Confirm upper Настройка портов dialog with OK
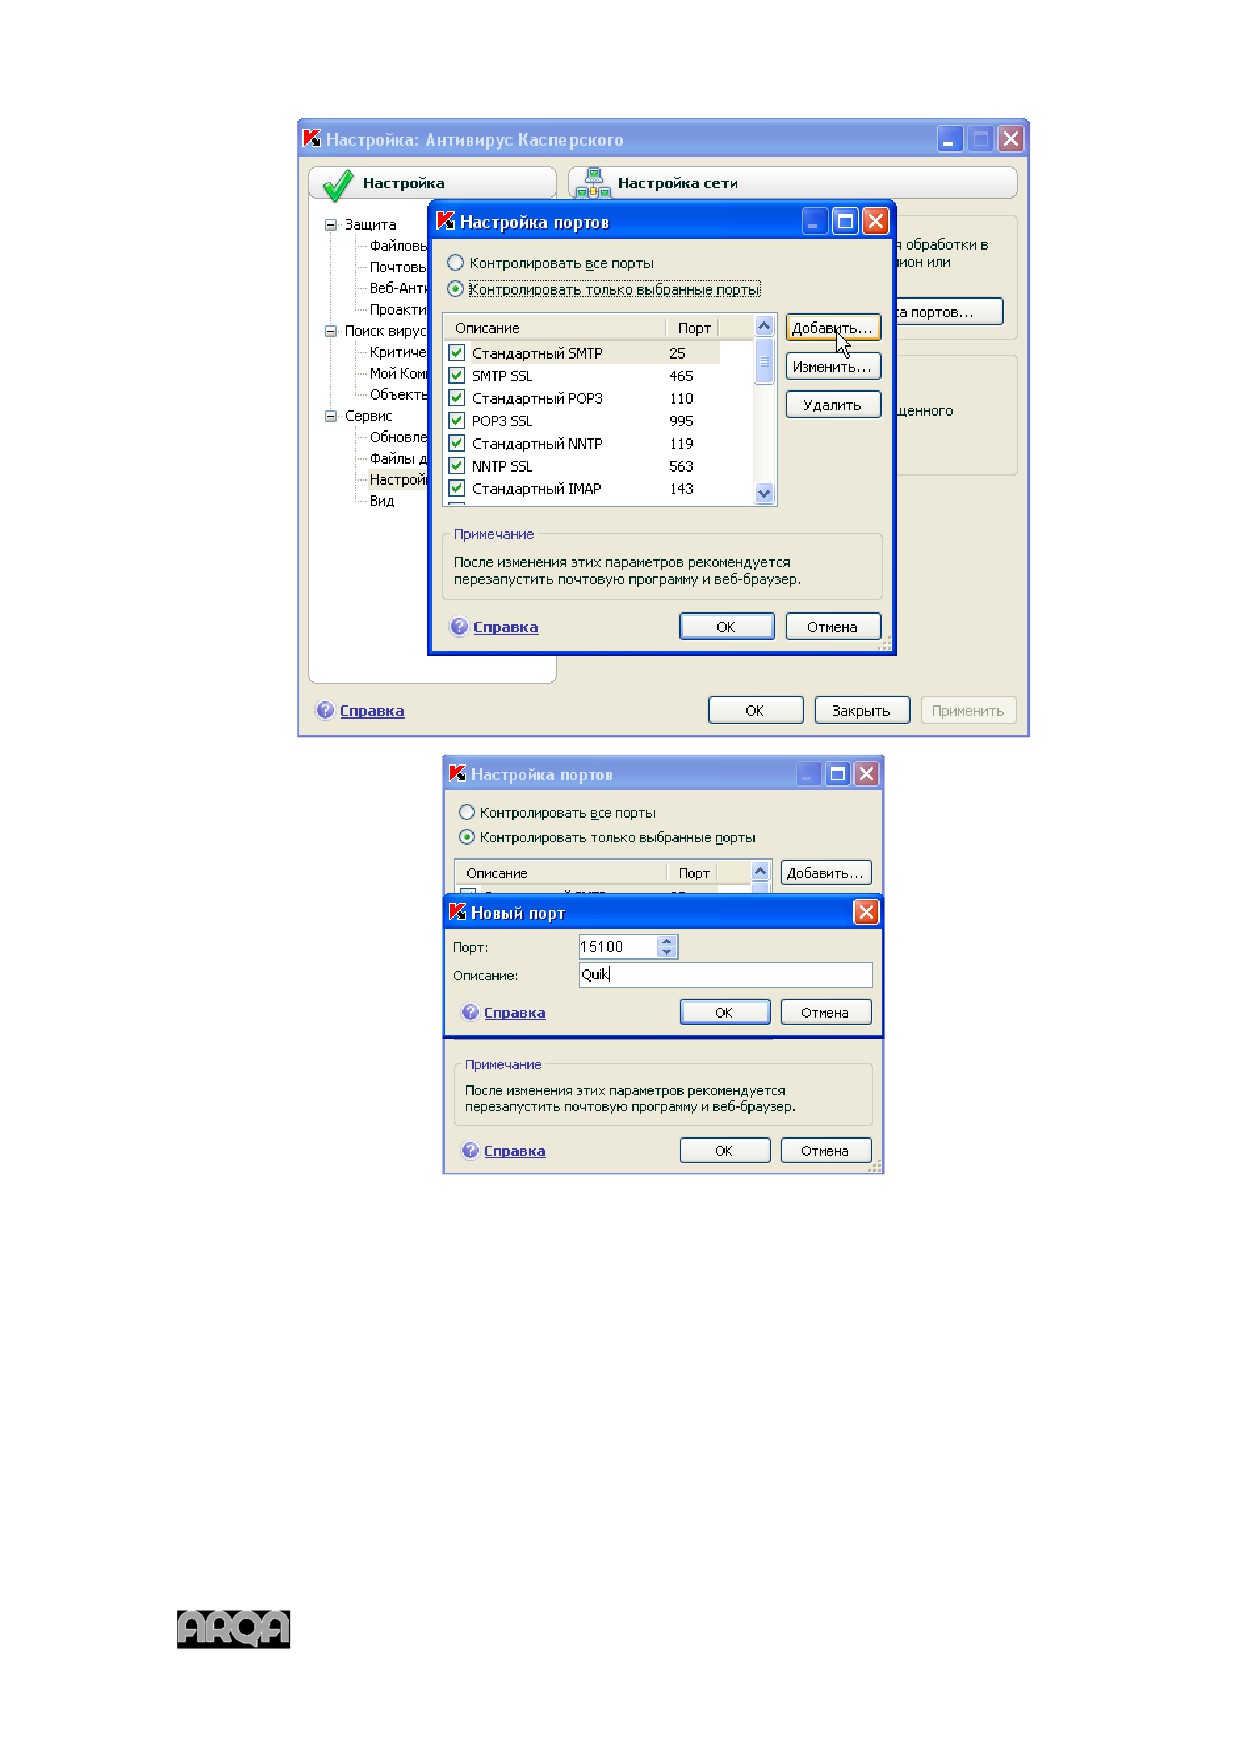Screen dimensions: 1239x1752 (727, 627)
